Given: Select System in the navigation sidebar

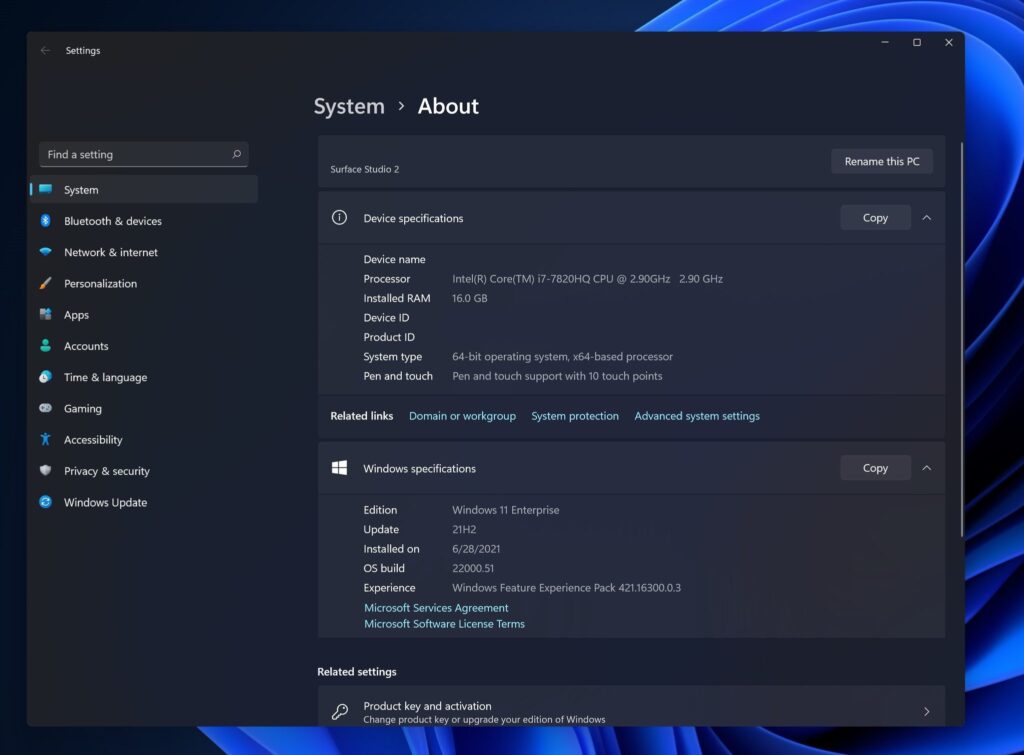Looking at the screenshot, I should tap(80, 189).
